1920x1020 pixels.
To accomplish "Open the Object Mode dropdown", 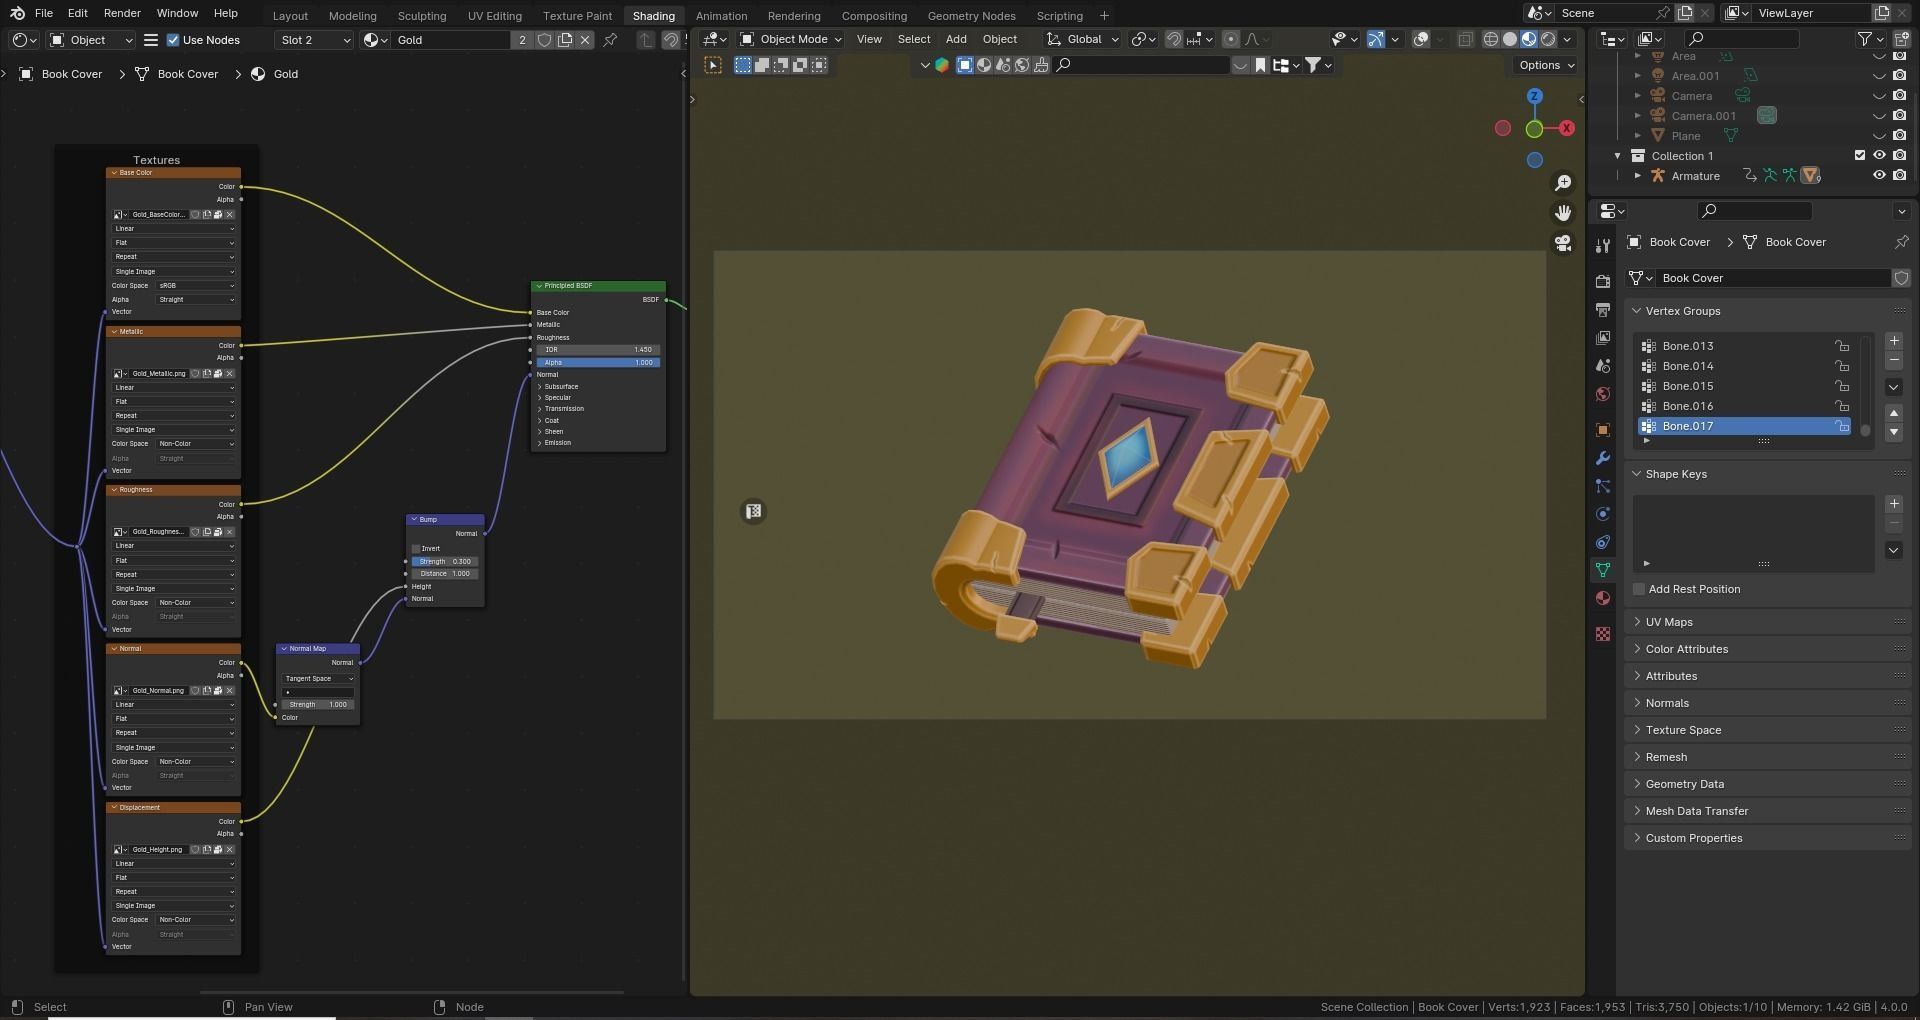I will click(790, 40).
